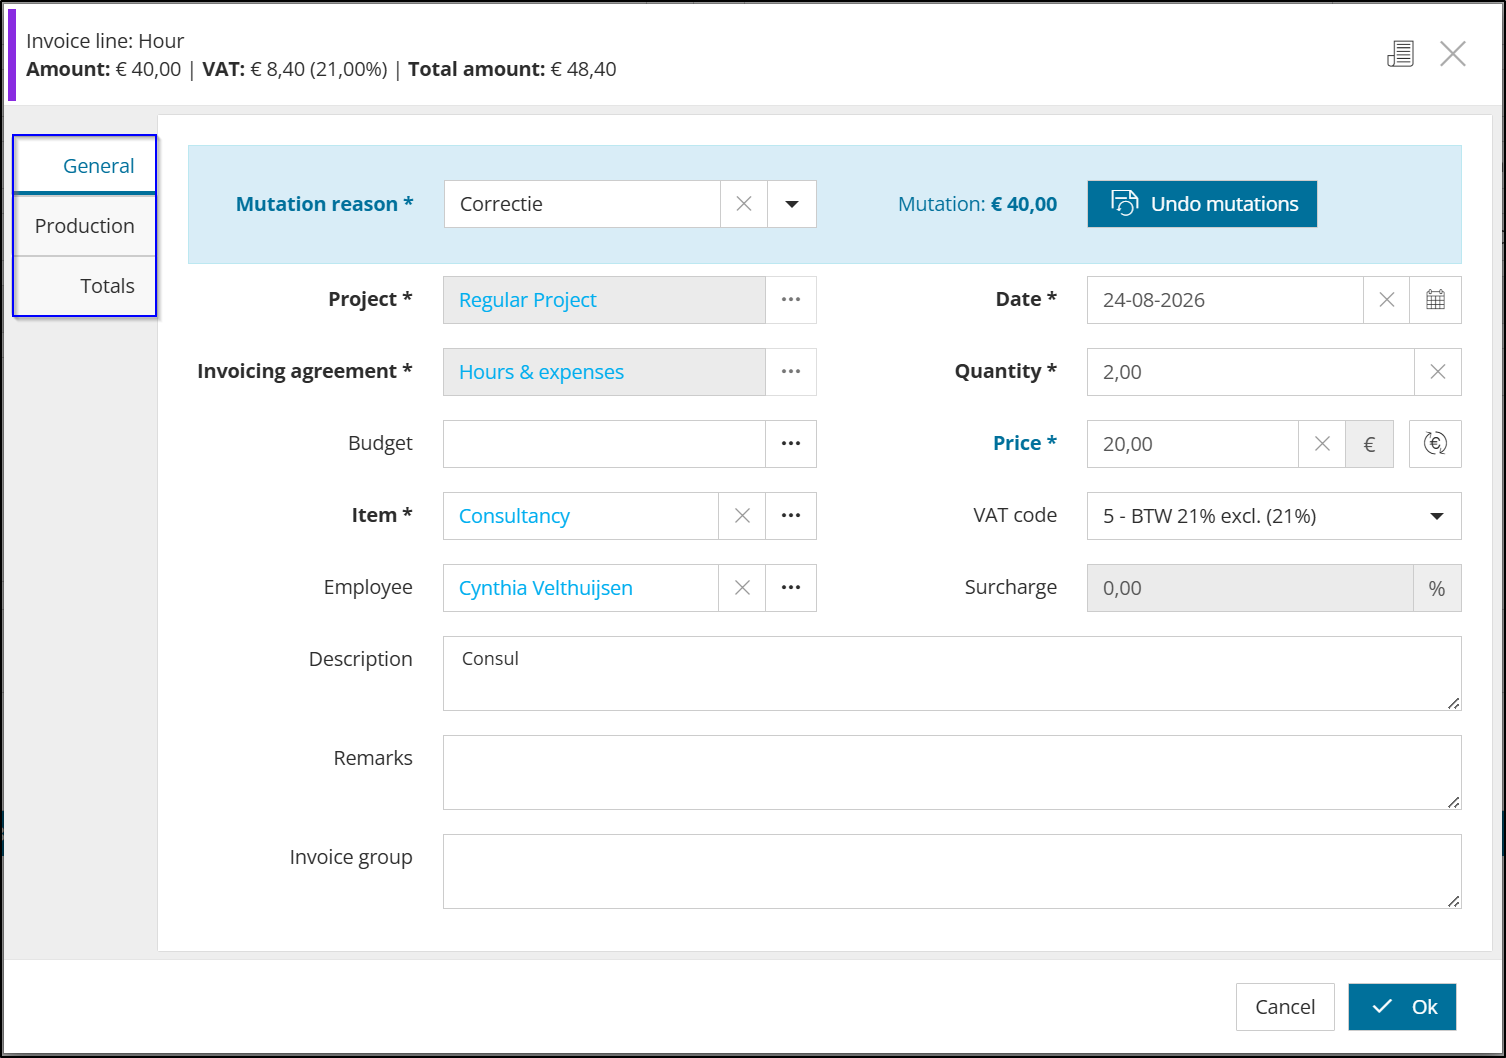Click the Date input field

coord(1225,300)
